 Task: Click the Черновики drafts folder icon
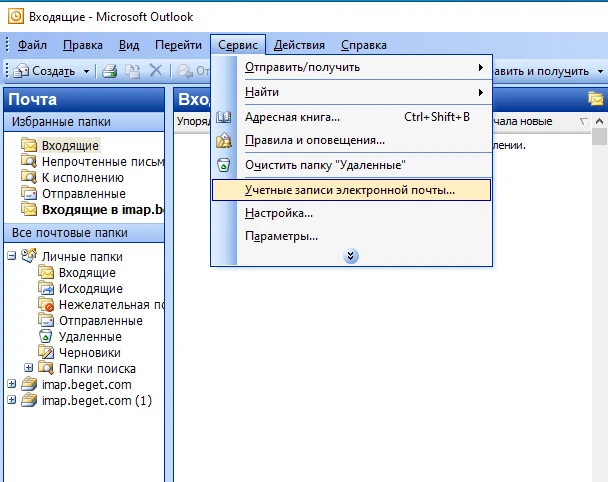pos(46,353)
